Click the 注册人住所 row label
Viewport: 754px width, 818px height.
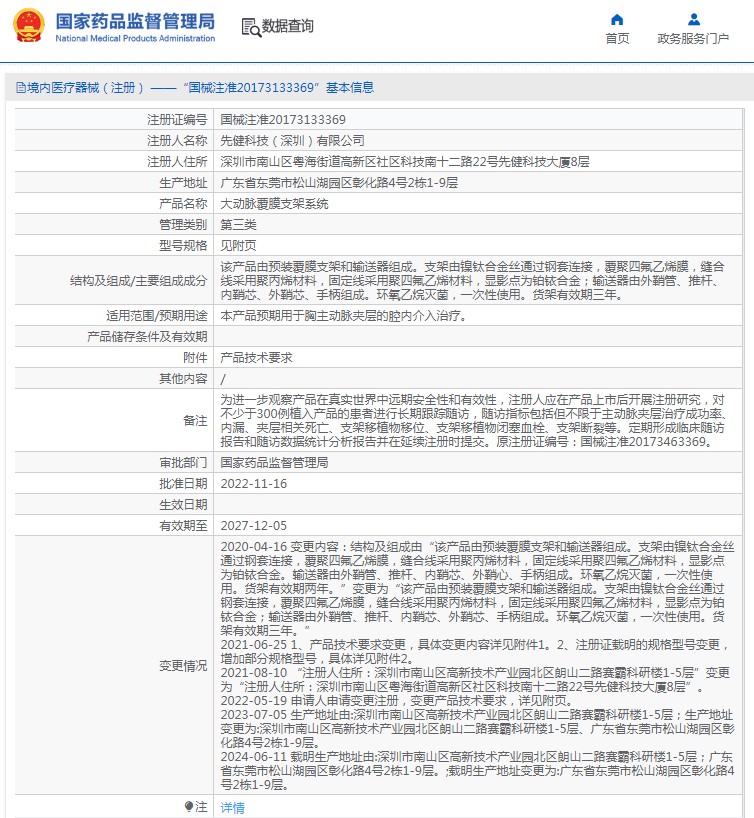pos(177,162)
